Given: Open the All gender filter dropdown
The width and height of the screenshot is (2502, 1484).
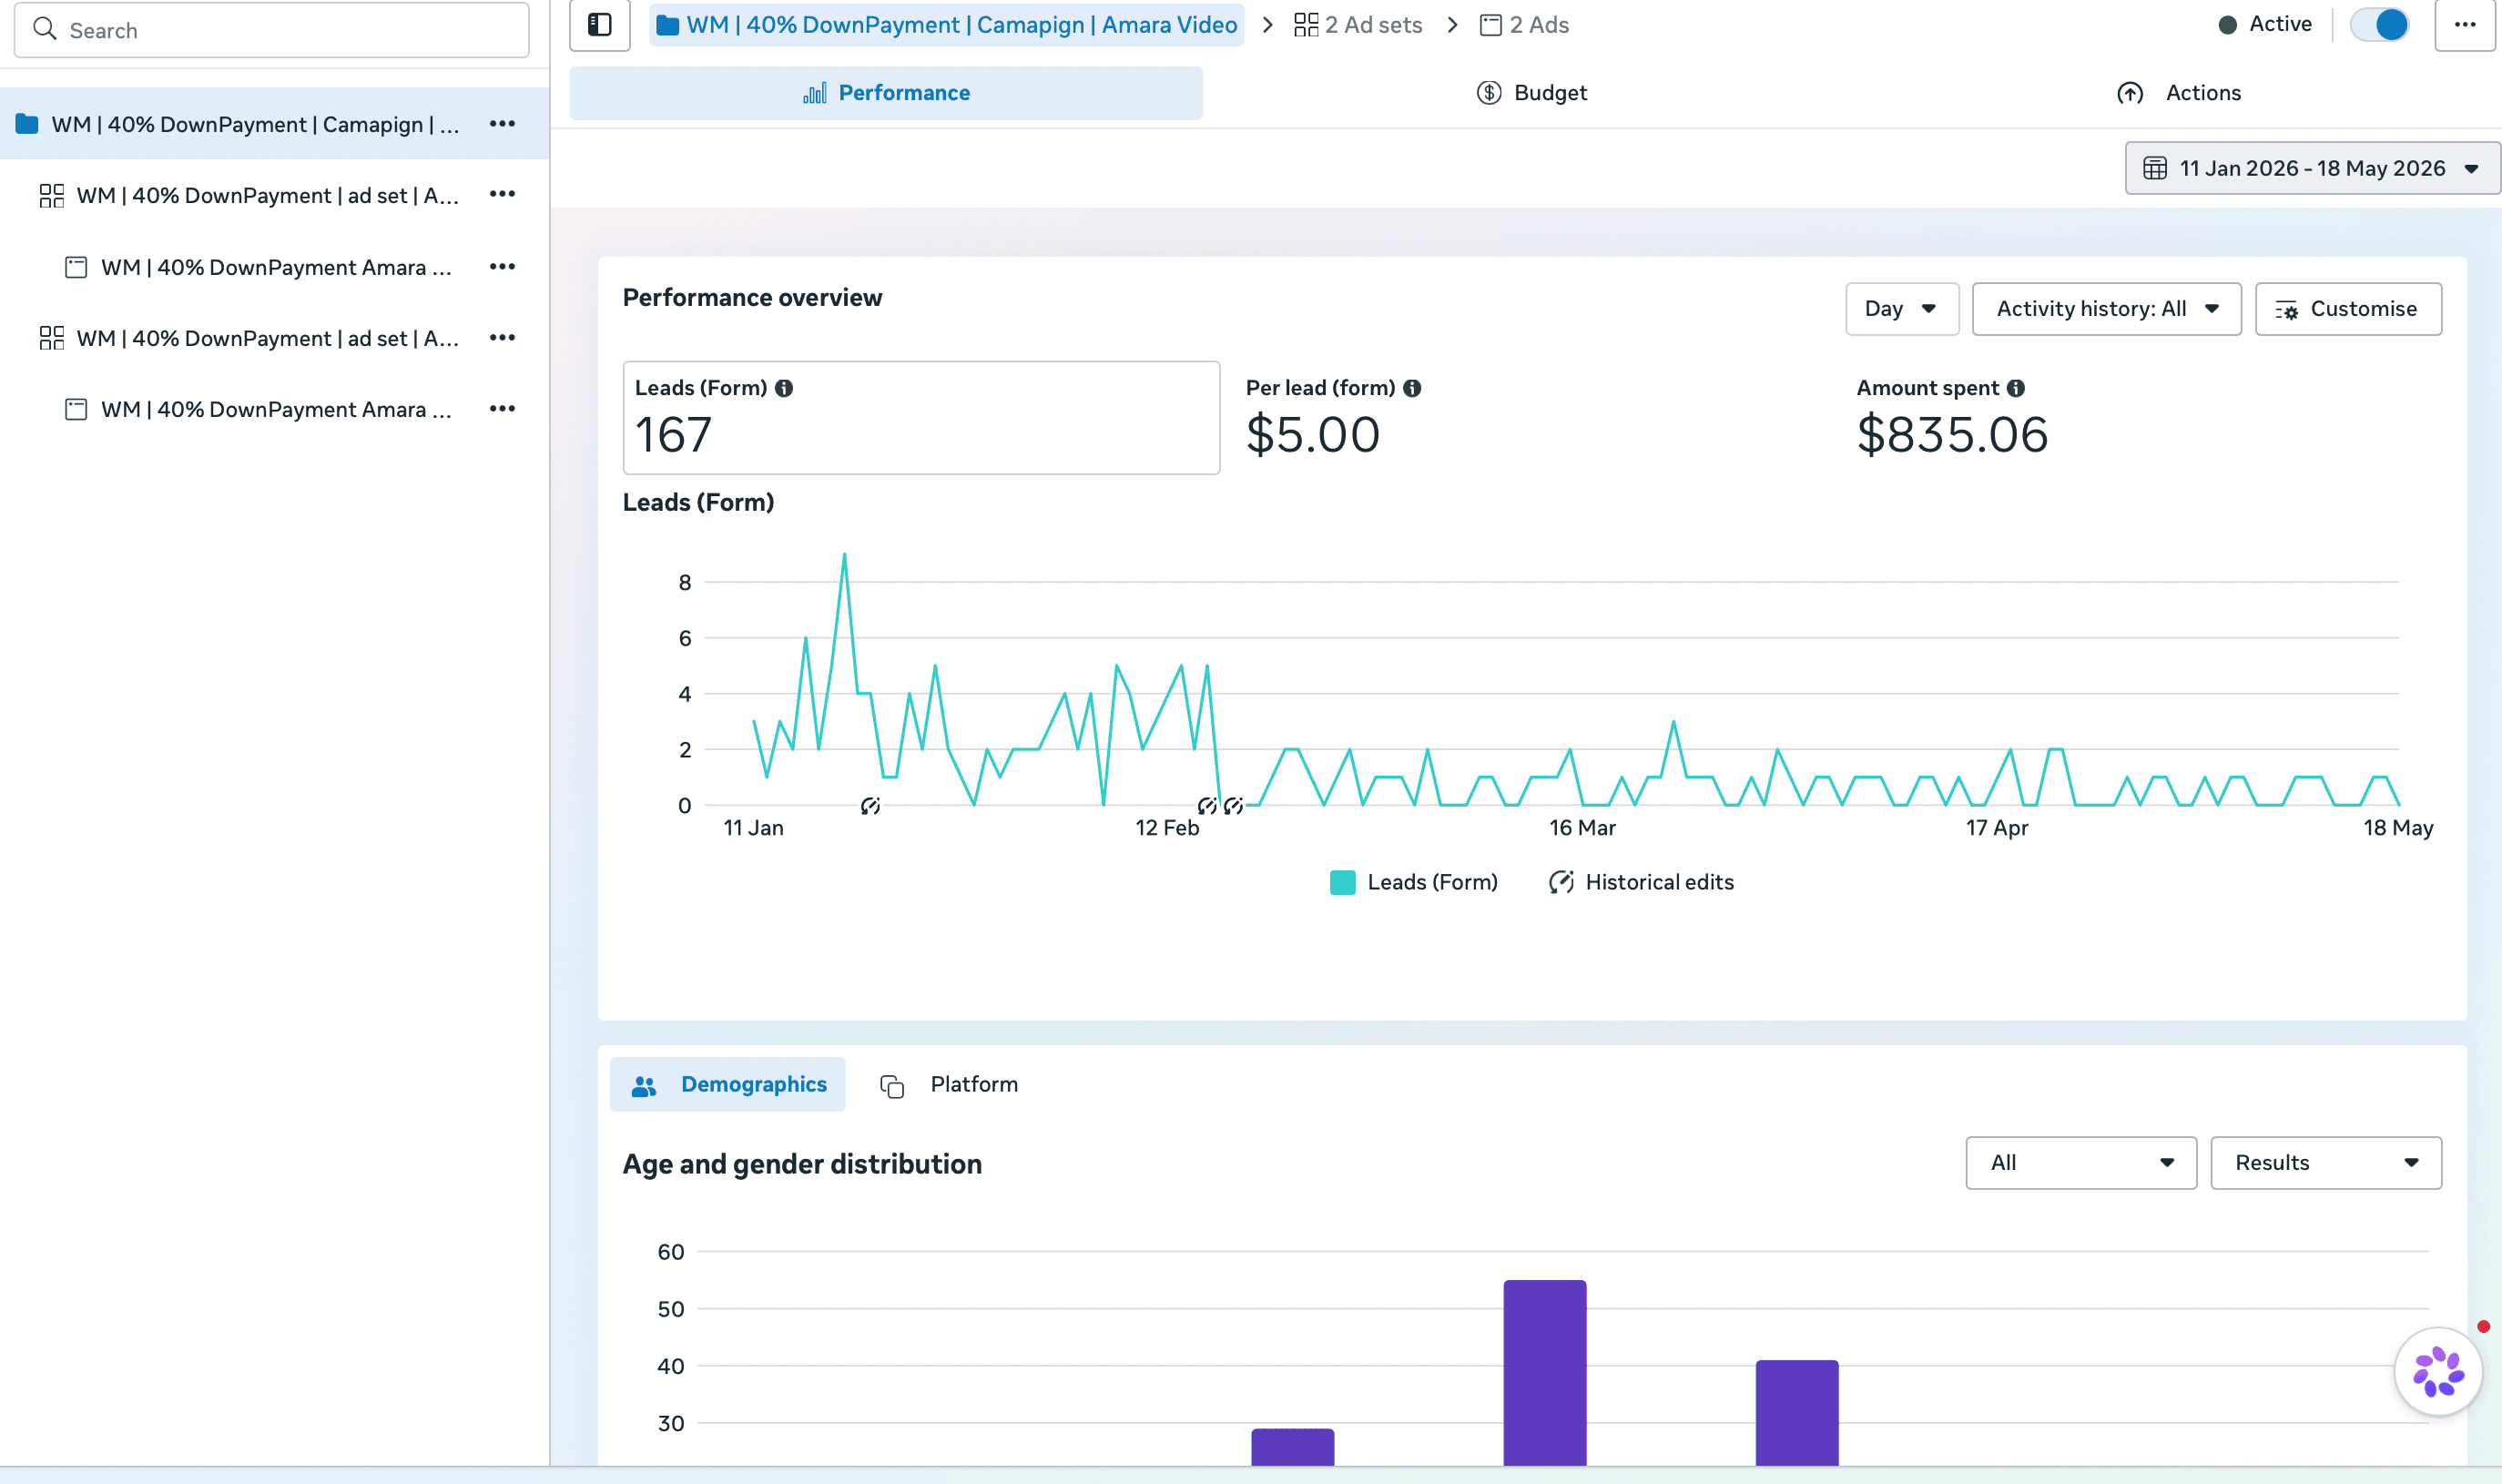Looking at the screenshot, I should click(2081, 1163).
